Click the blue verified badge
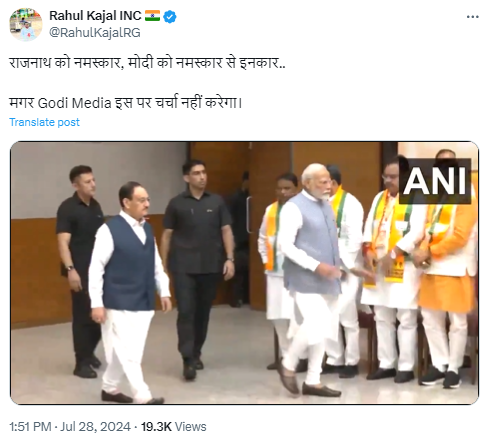This screenshot has height=441, width=494. click(x=170, y=16)
